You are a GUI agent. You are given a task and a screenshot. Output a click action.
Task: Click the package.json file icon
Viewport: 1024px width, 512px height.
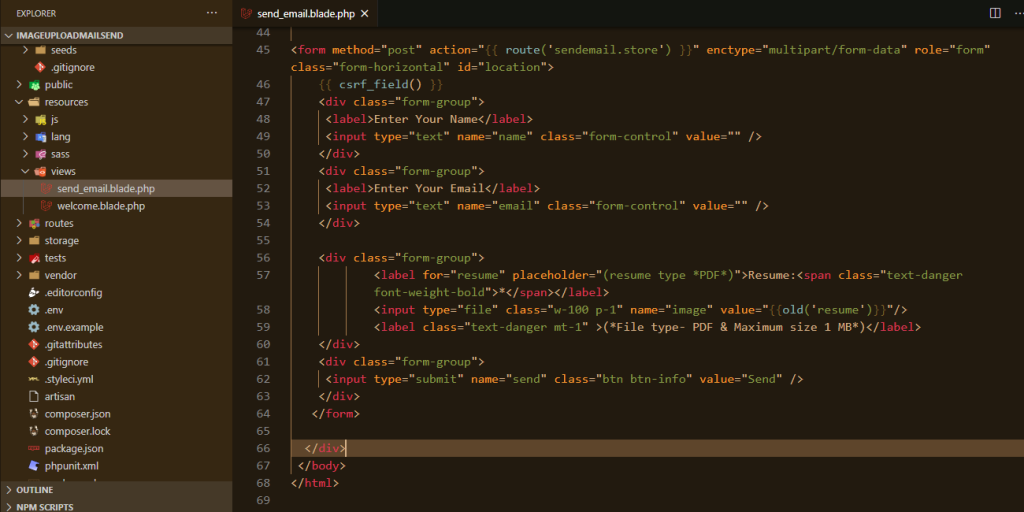[34, 449]
